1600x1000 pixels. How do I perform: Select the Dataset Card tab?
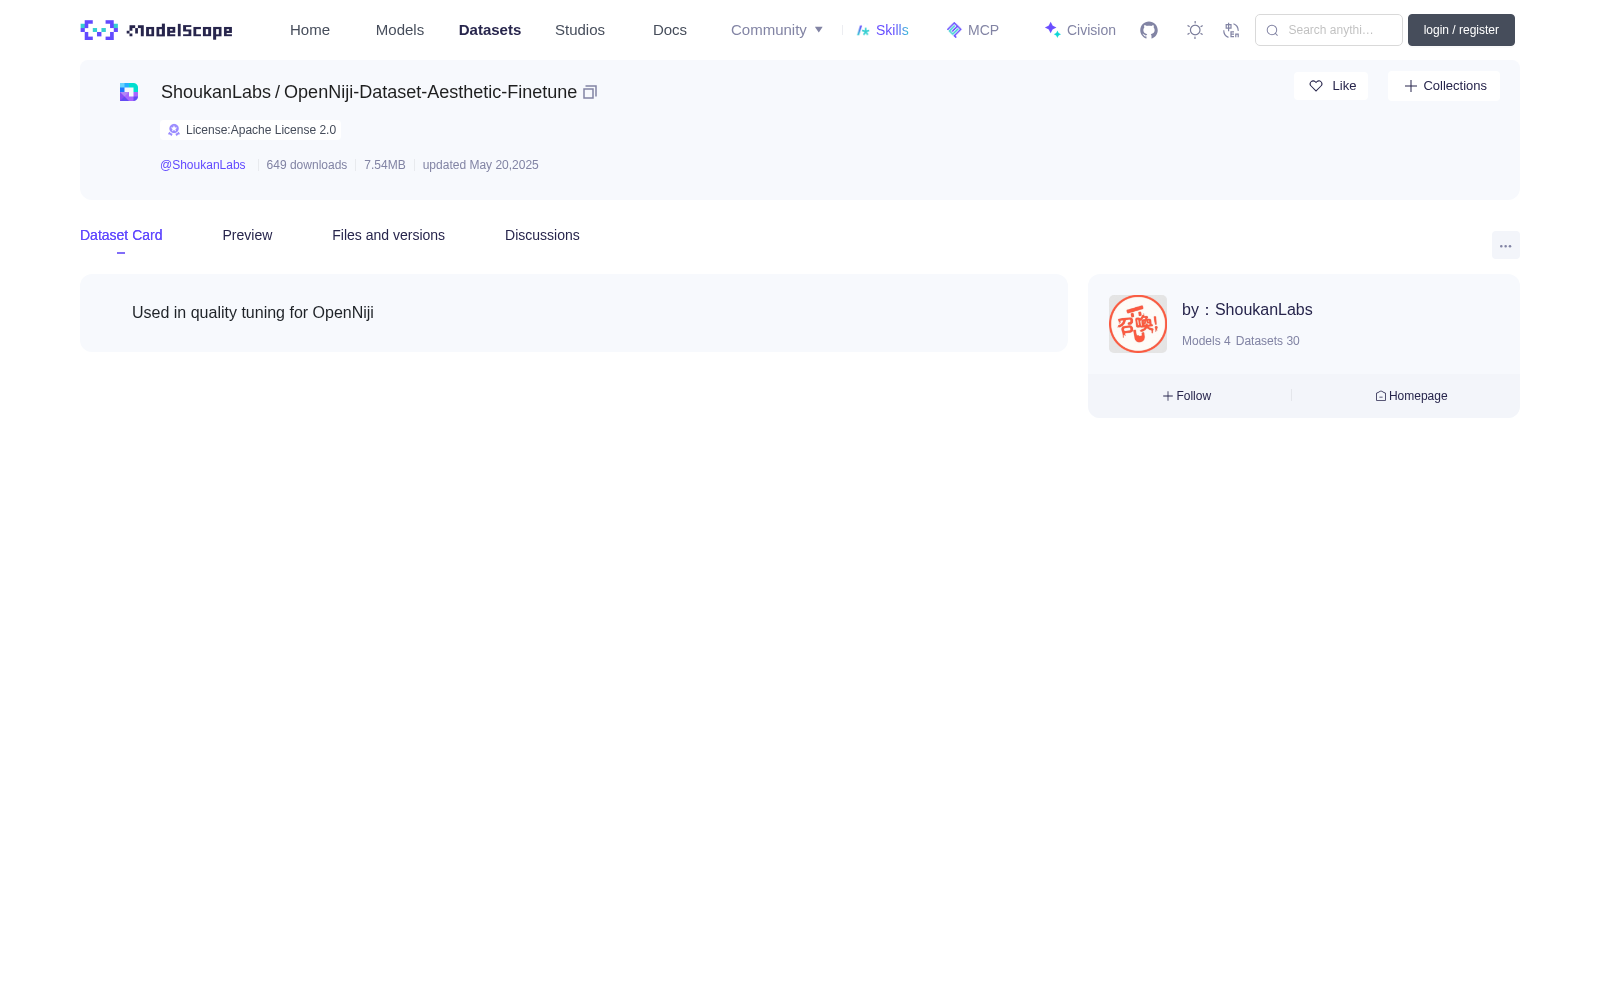(121, 235)
